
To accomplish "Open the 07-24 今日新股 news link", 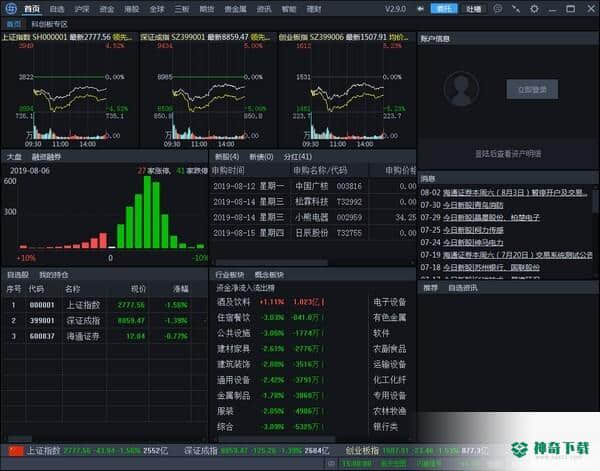I will pyautogui.click(x=473, y=243).
